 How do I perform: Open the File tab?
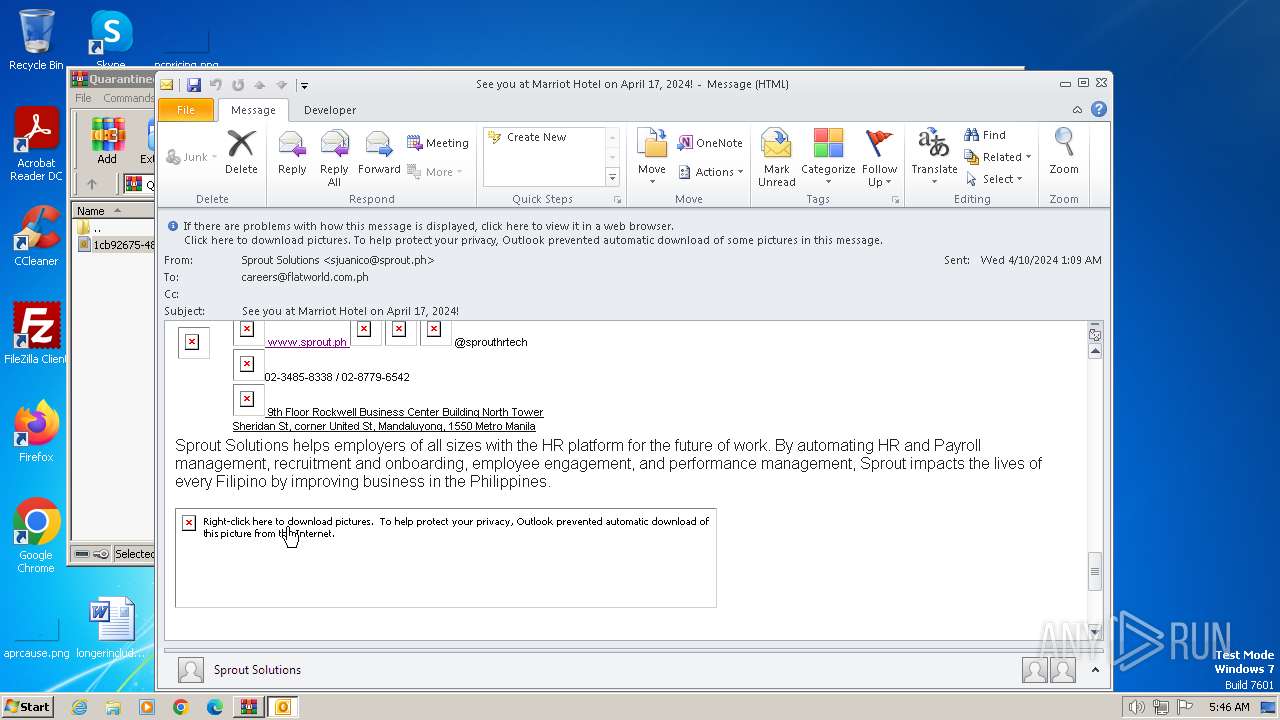click(186, 110)
